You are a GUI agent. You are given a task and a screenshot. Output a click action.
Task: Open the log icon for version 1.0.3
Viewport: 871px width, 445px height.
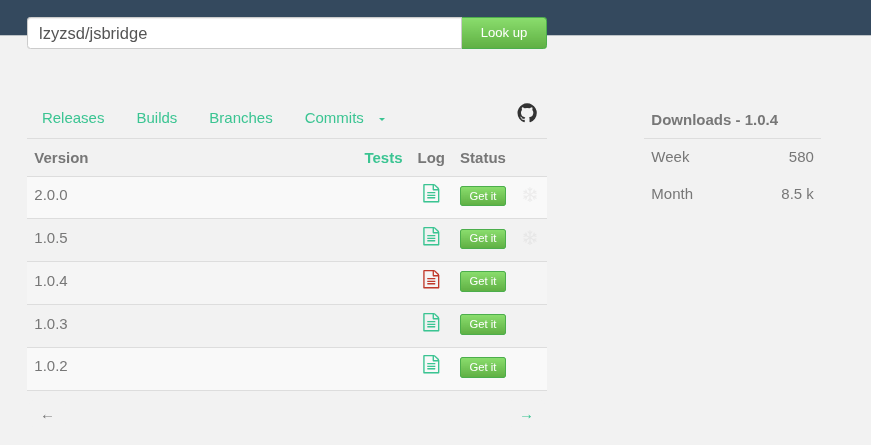click(x=431, y=323)
